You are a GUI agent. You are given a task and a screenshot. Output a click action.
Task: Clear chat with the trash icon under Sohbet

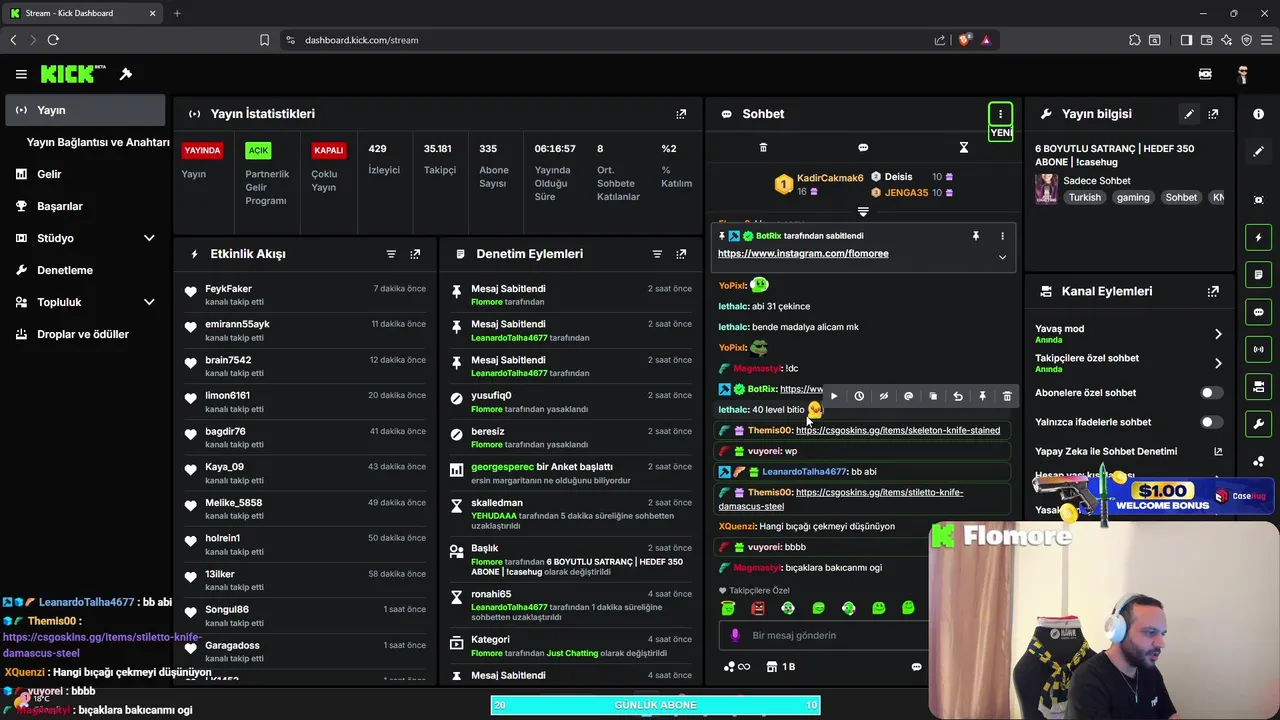click(x=763, y=147)
